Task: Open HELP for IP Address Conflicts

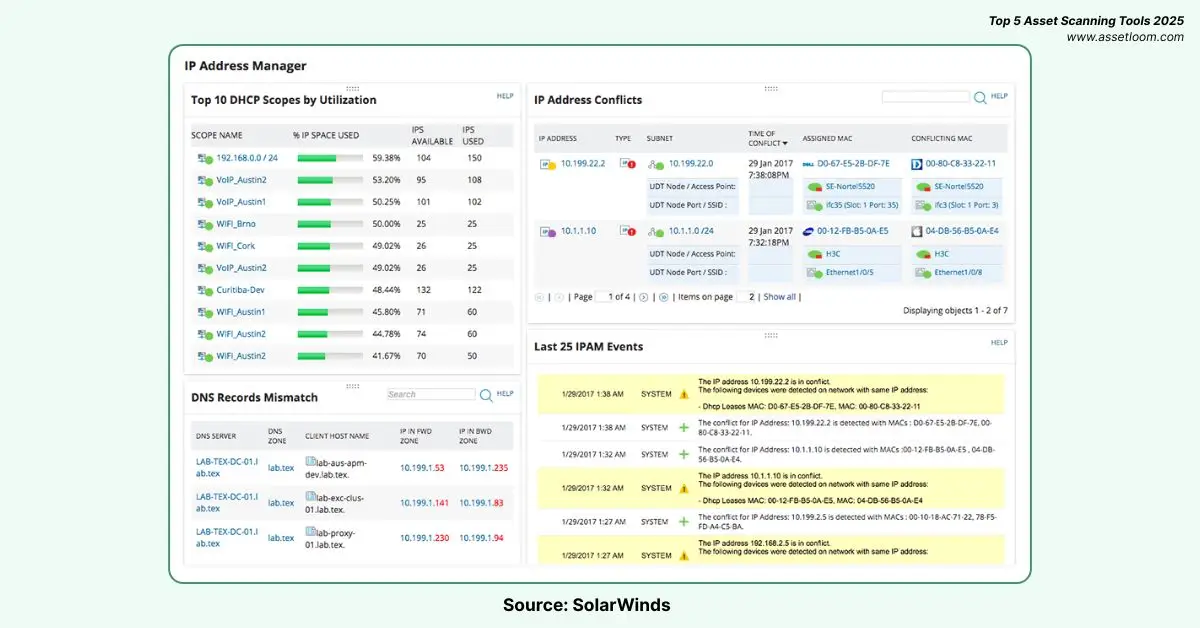Action: point(999,96)
